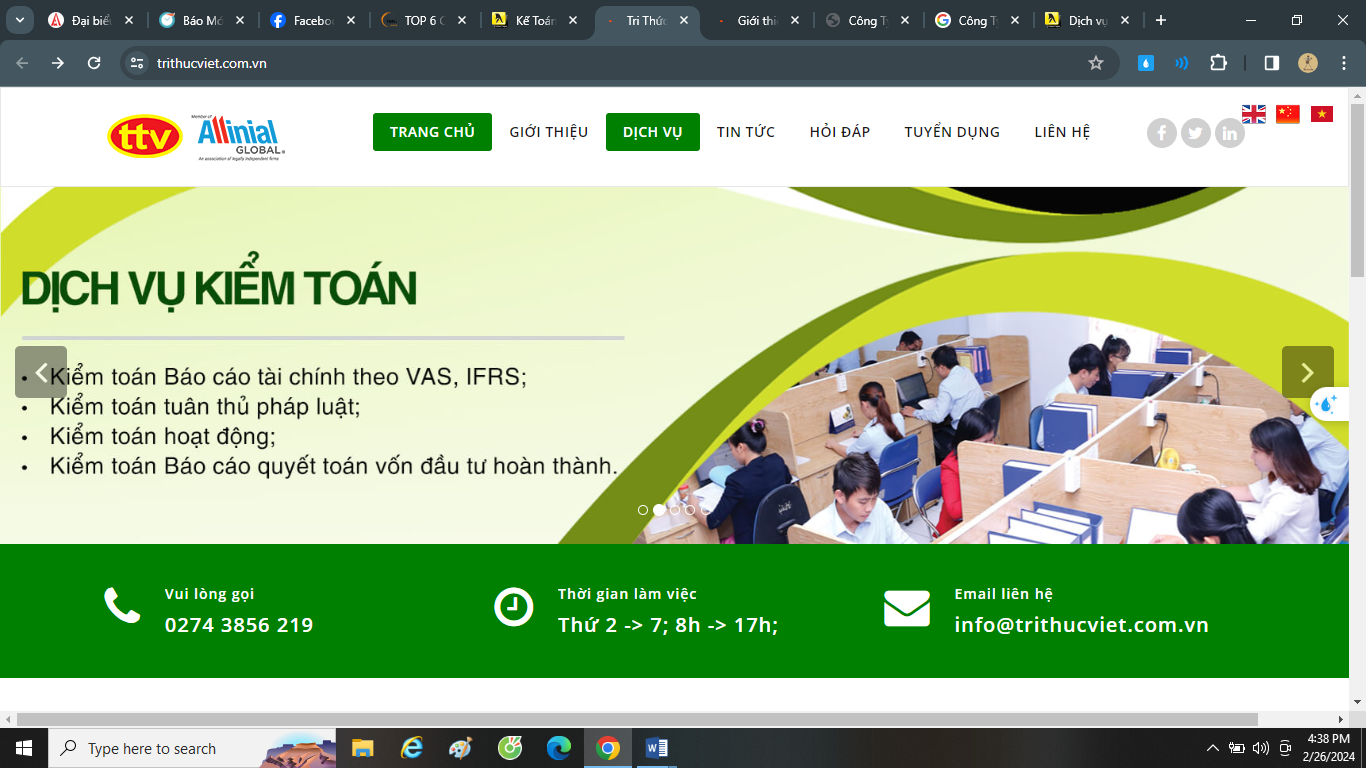Open the Chrome extensions puzzle icon

[x=1218, y=63]
